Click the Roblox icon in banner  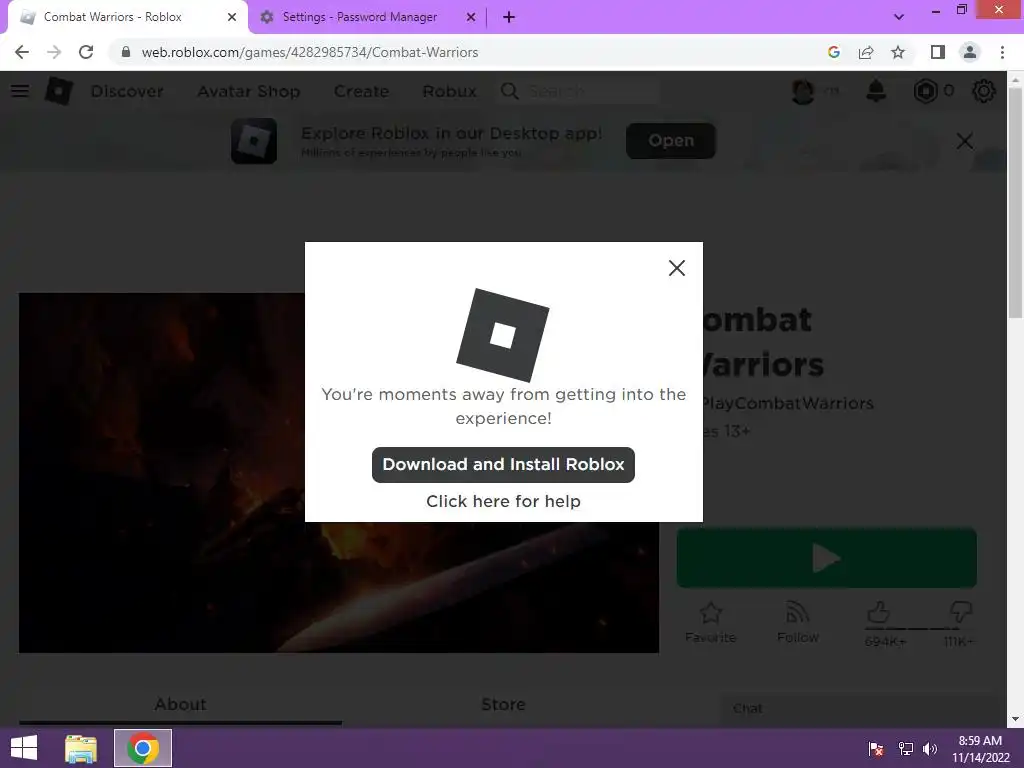pyautogui.click(x=254, y=140)
